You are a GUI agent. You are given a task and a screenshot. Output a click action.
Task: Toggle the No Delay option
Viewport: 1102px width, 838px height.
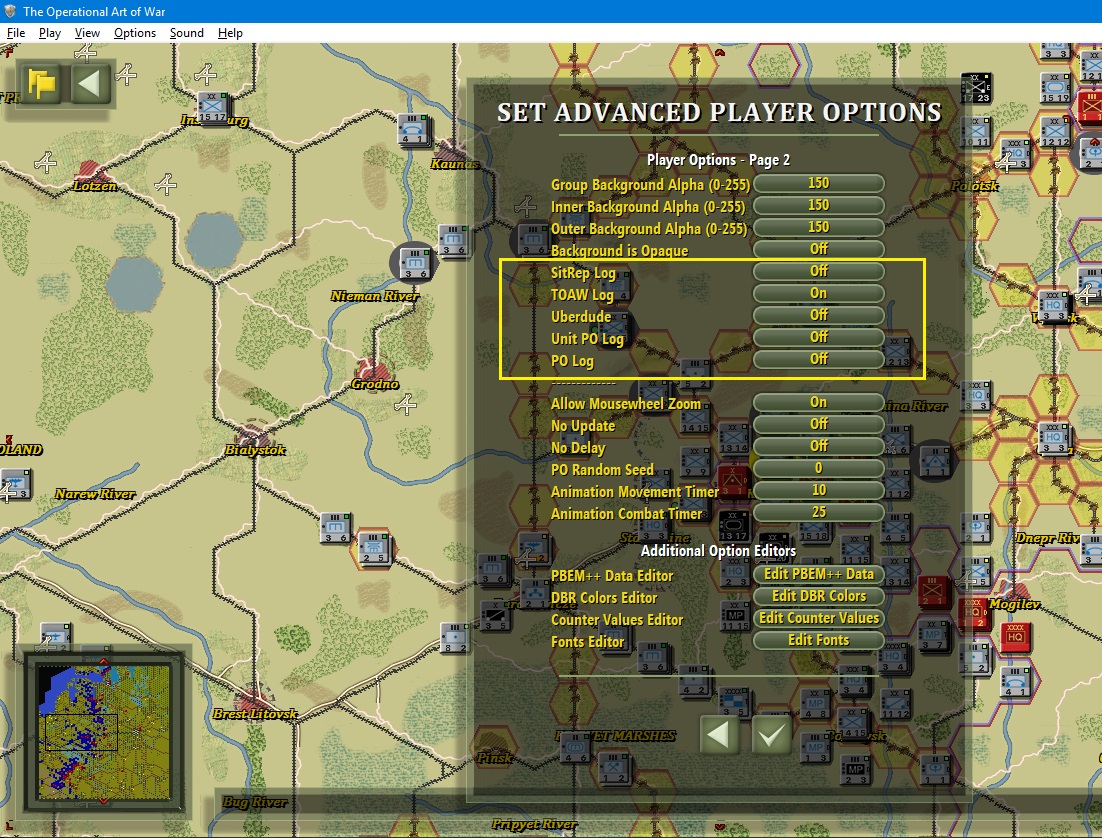tap(818, 446)
